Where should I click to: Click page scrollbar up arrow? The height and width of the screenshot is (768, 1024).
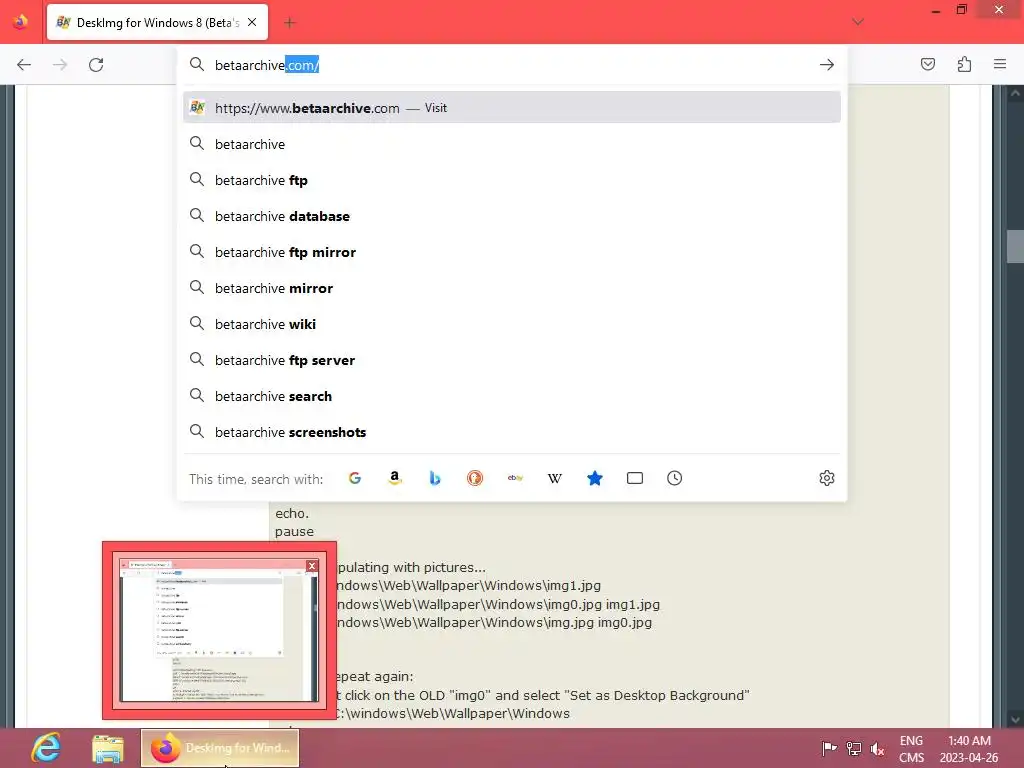coord(1015,93)
